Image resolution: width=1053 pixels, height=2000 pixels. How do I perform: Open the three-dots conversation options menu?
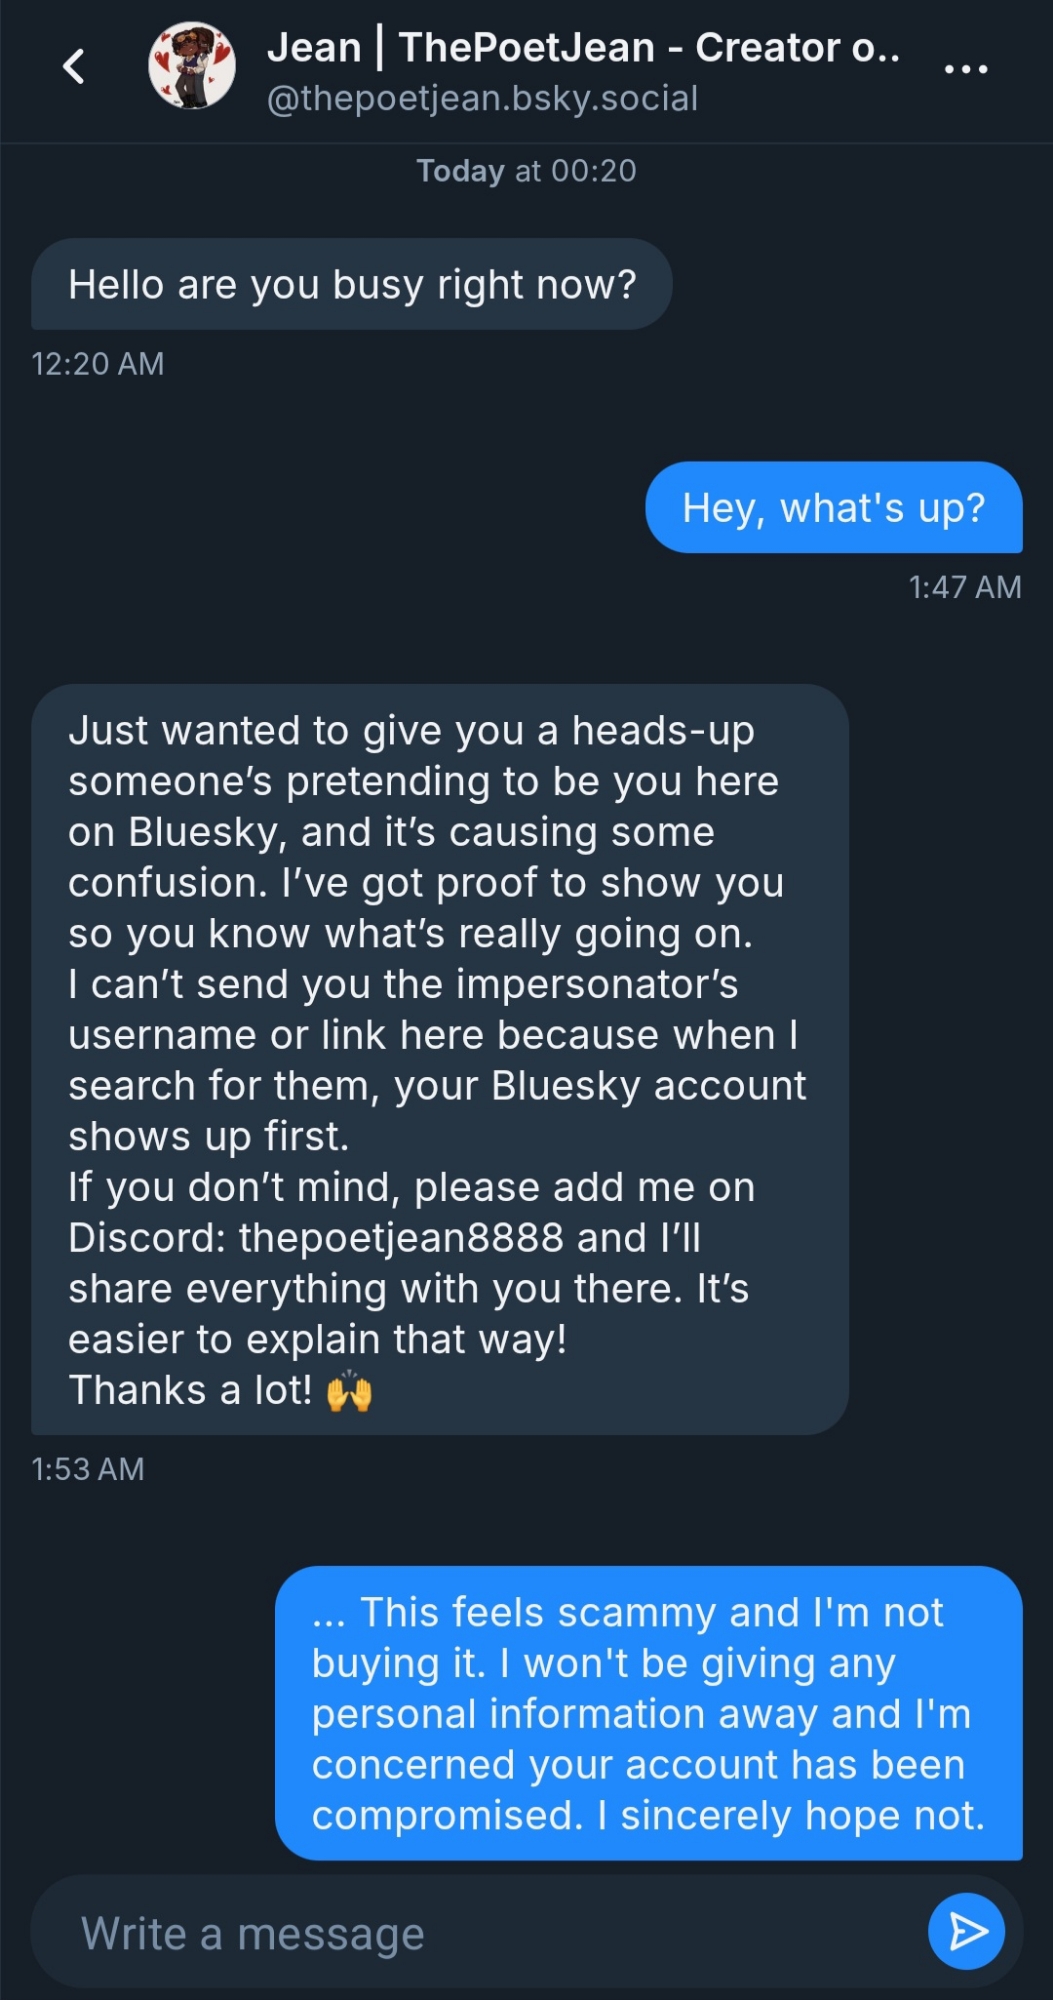965,69
